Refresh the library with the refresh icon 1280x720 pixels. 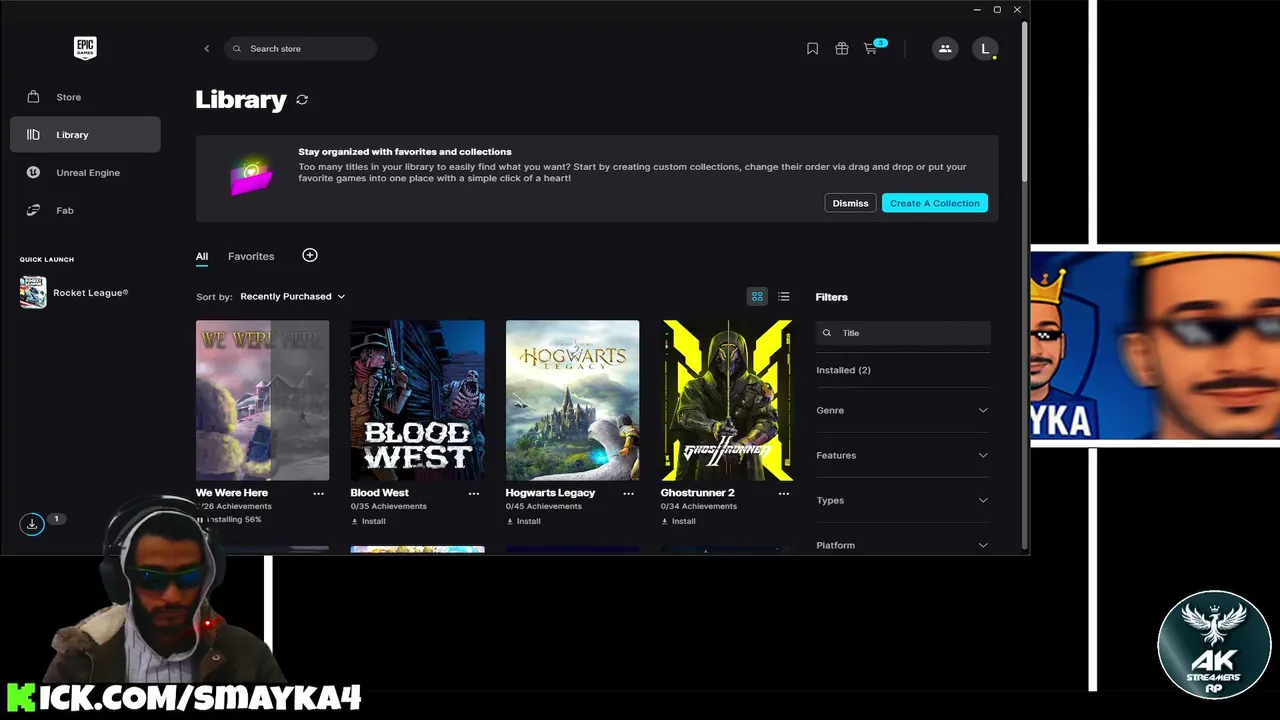(x=302, y=100)
